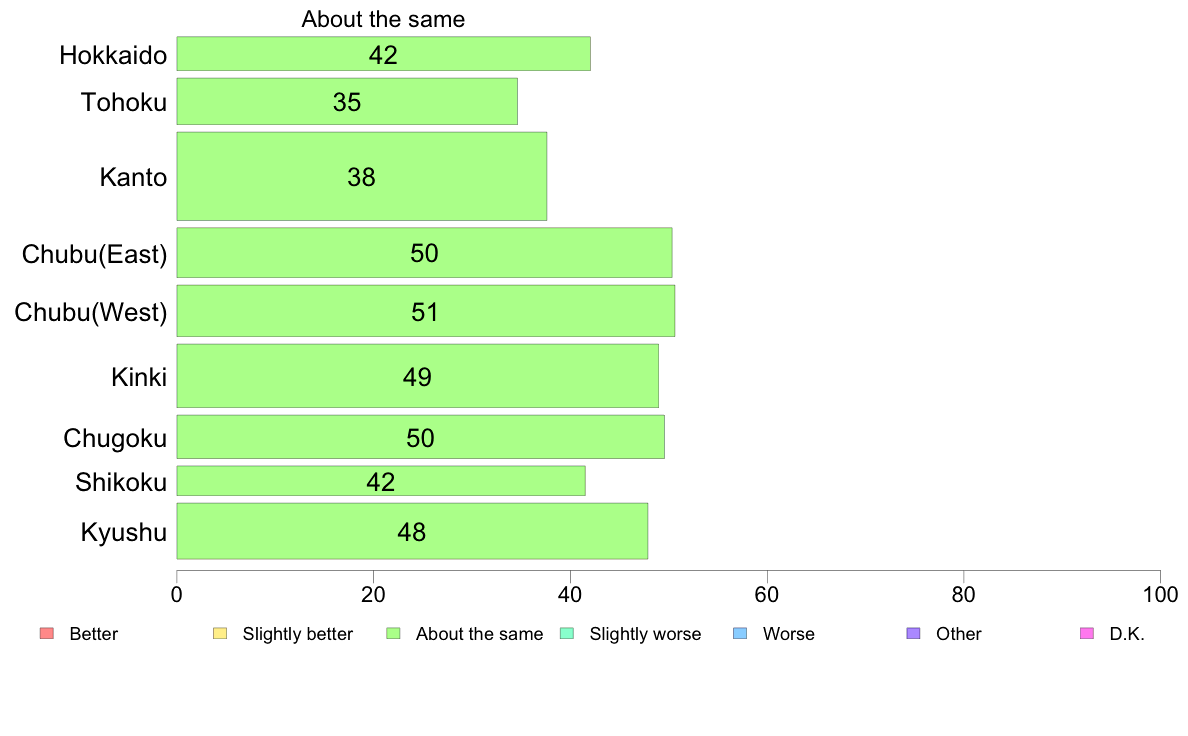Click the Kyushu region label
Image resolution: width=1188 pixels, height=736 pixels.
tap(123, 532)
